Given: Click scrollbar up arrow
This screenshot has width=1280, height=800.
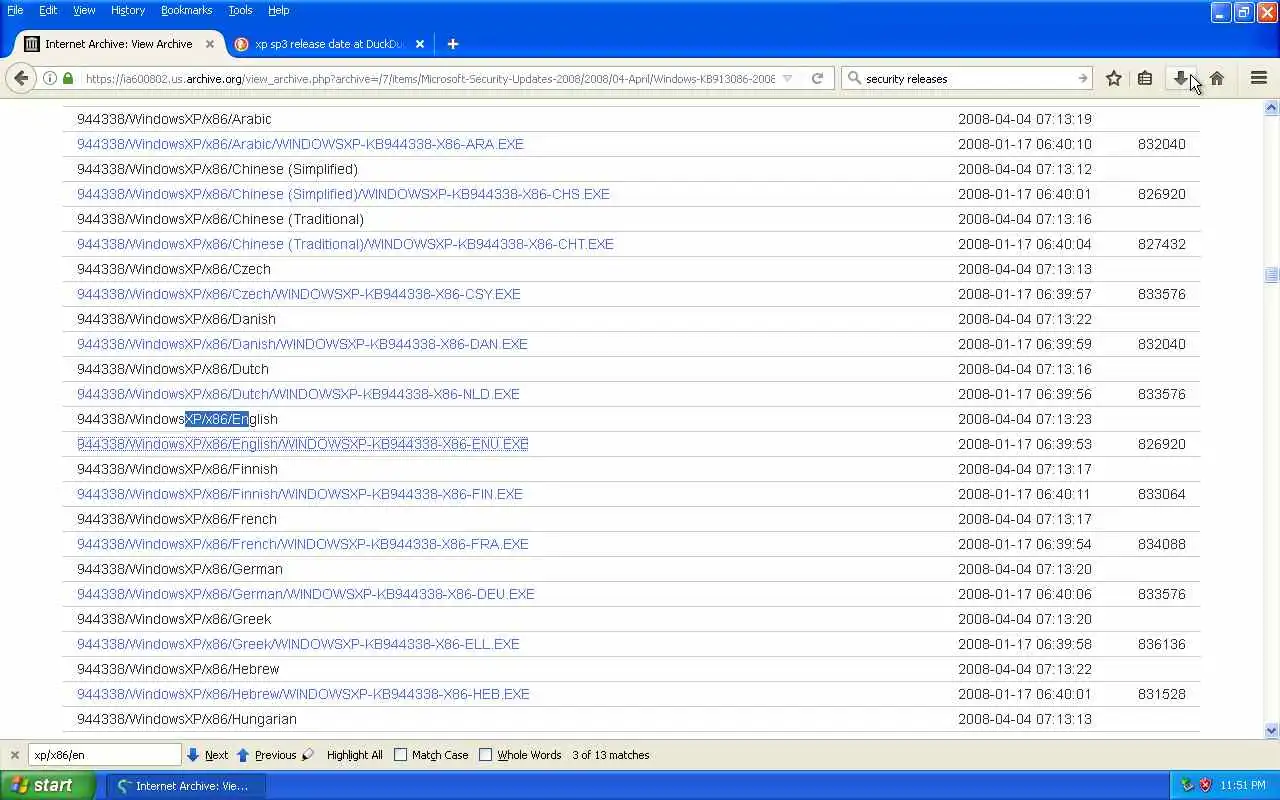Looking at the screenshot, I should click(x=1271, y=107).
